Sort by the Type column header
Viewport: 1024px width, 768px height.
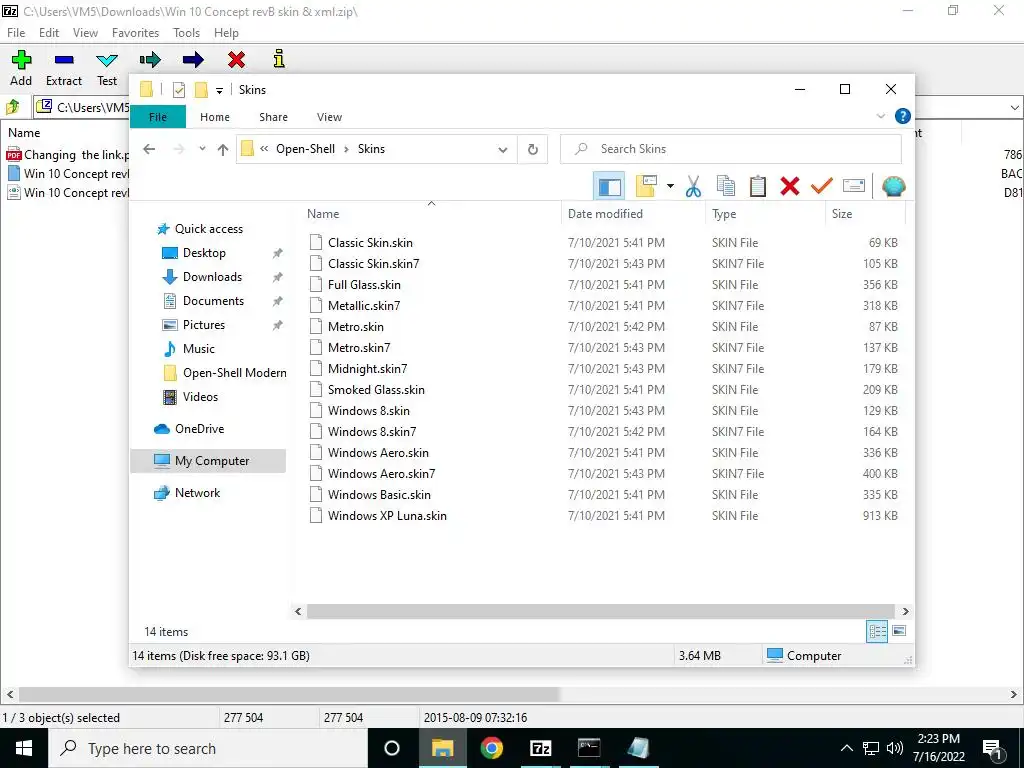tap(765, 214)
